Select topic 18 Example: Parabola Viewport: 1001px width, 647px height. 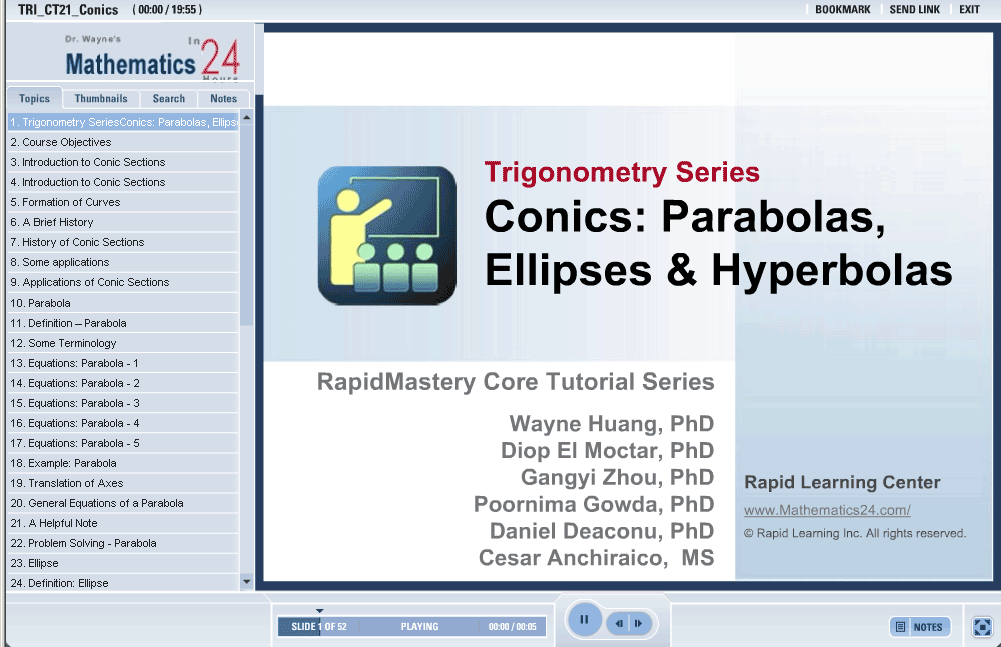123,463
